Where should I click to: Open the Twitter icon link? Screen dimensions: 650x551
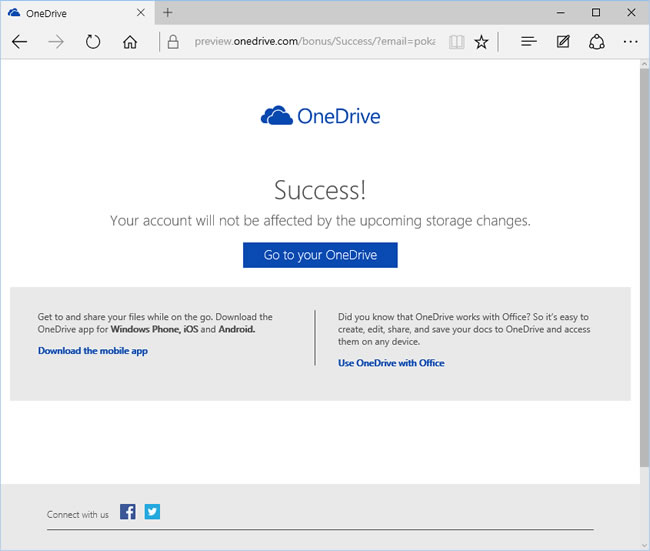coord(152,512)
